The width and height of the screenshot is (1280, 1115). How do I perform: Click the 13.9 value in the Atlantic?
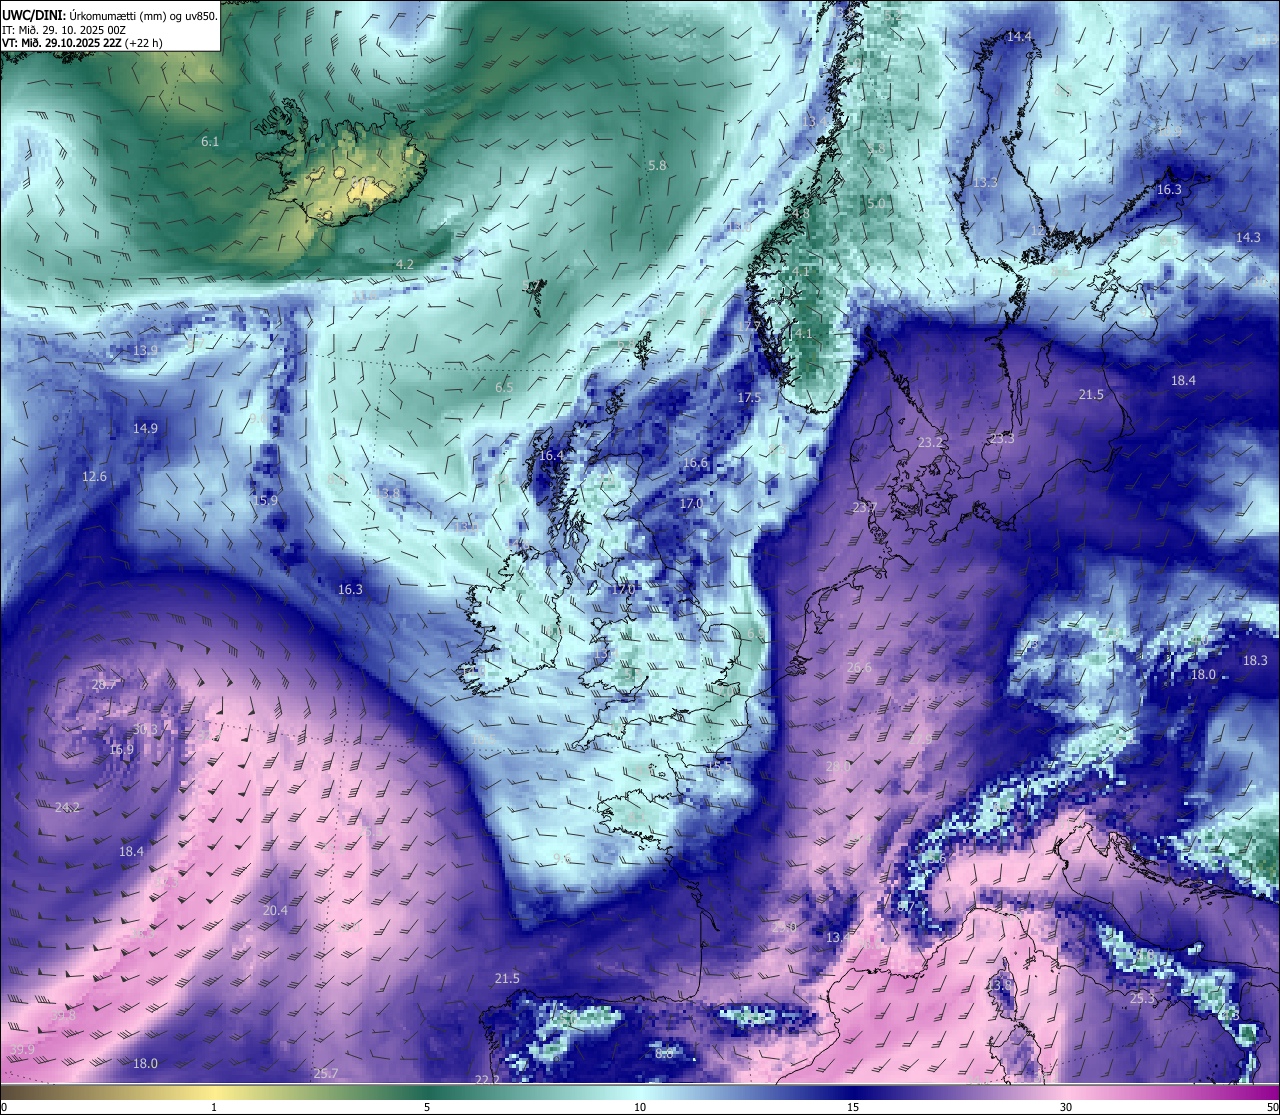click(146, 350)
